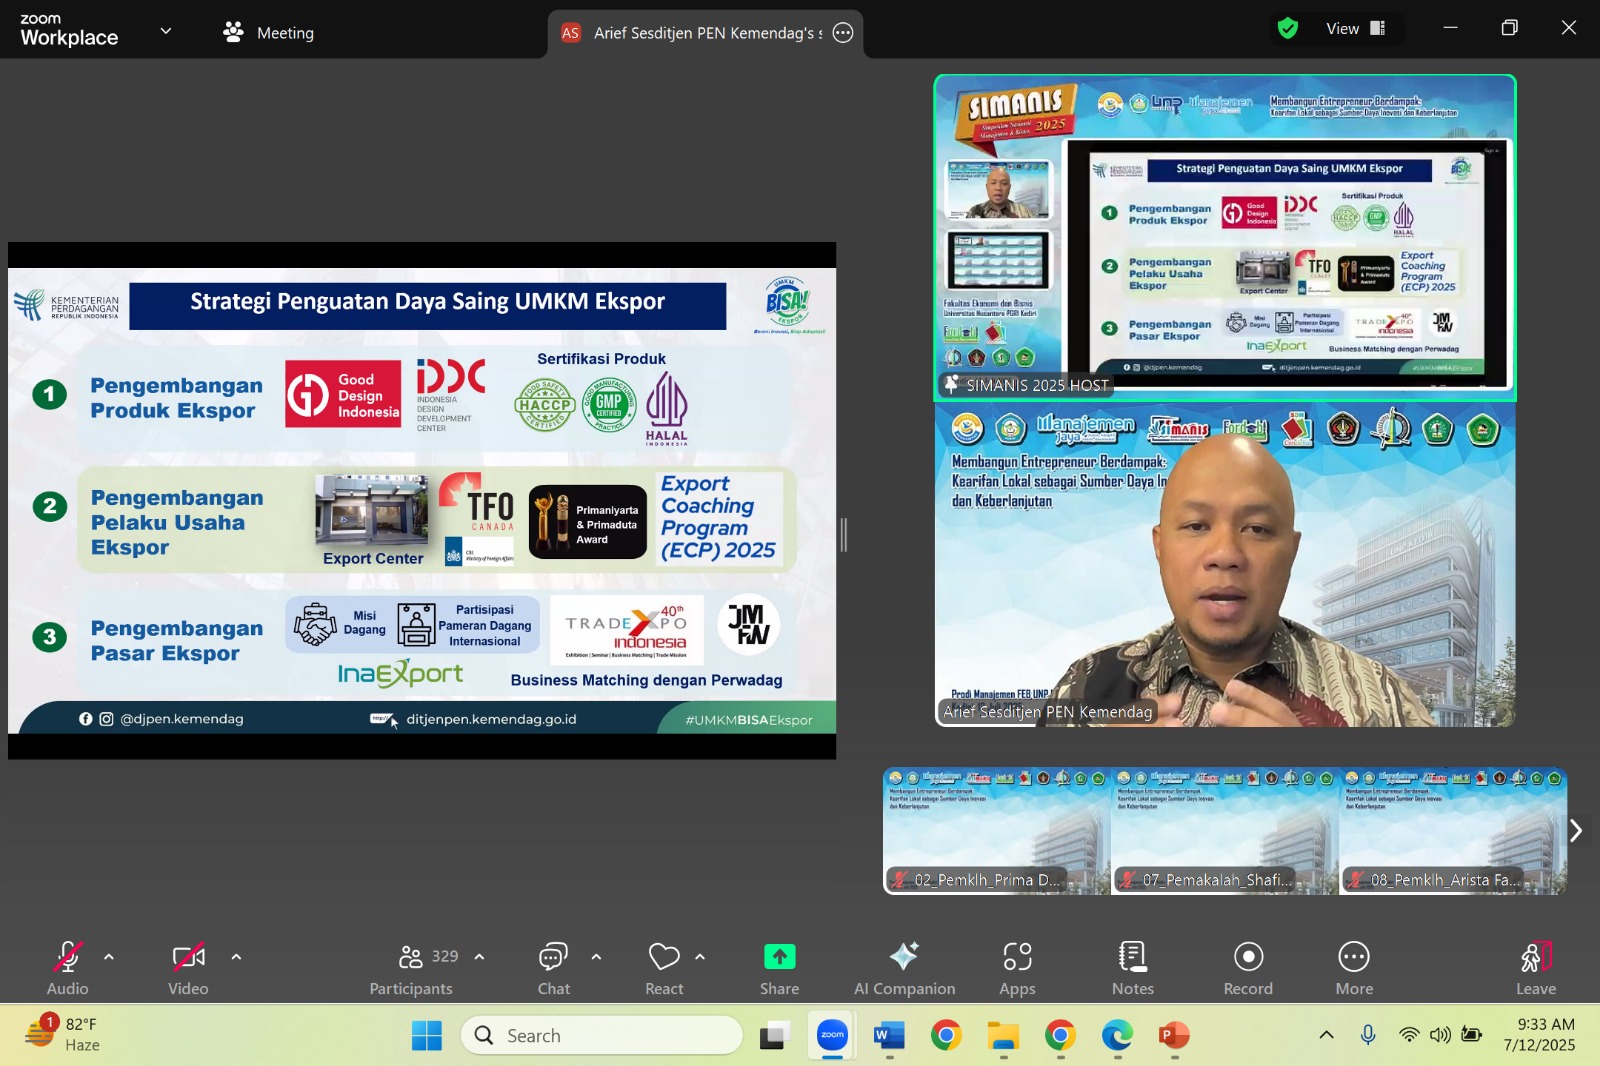Open Word from the taskbar
1600x1066 pixels.
click(889, 1036)
